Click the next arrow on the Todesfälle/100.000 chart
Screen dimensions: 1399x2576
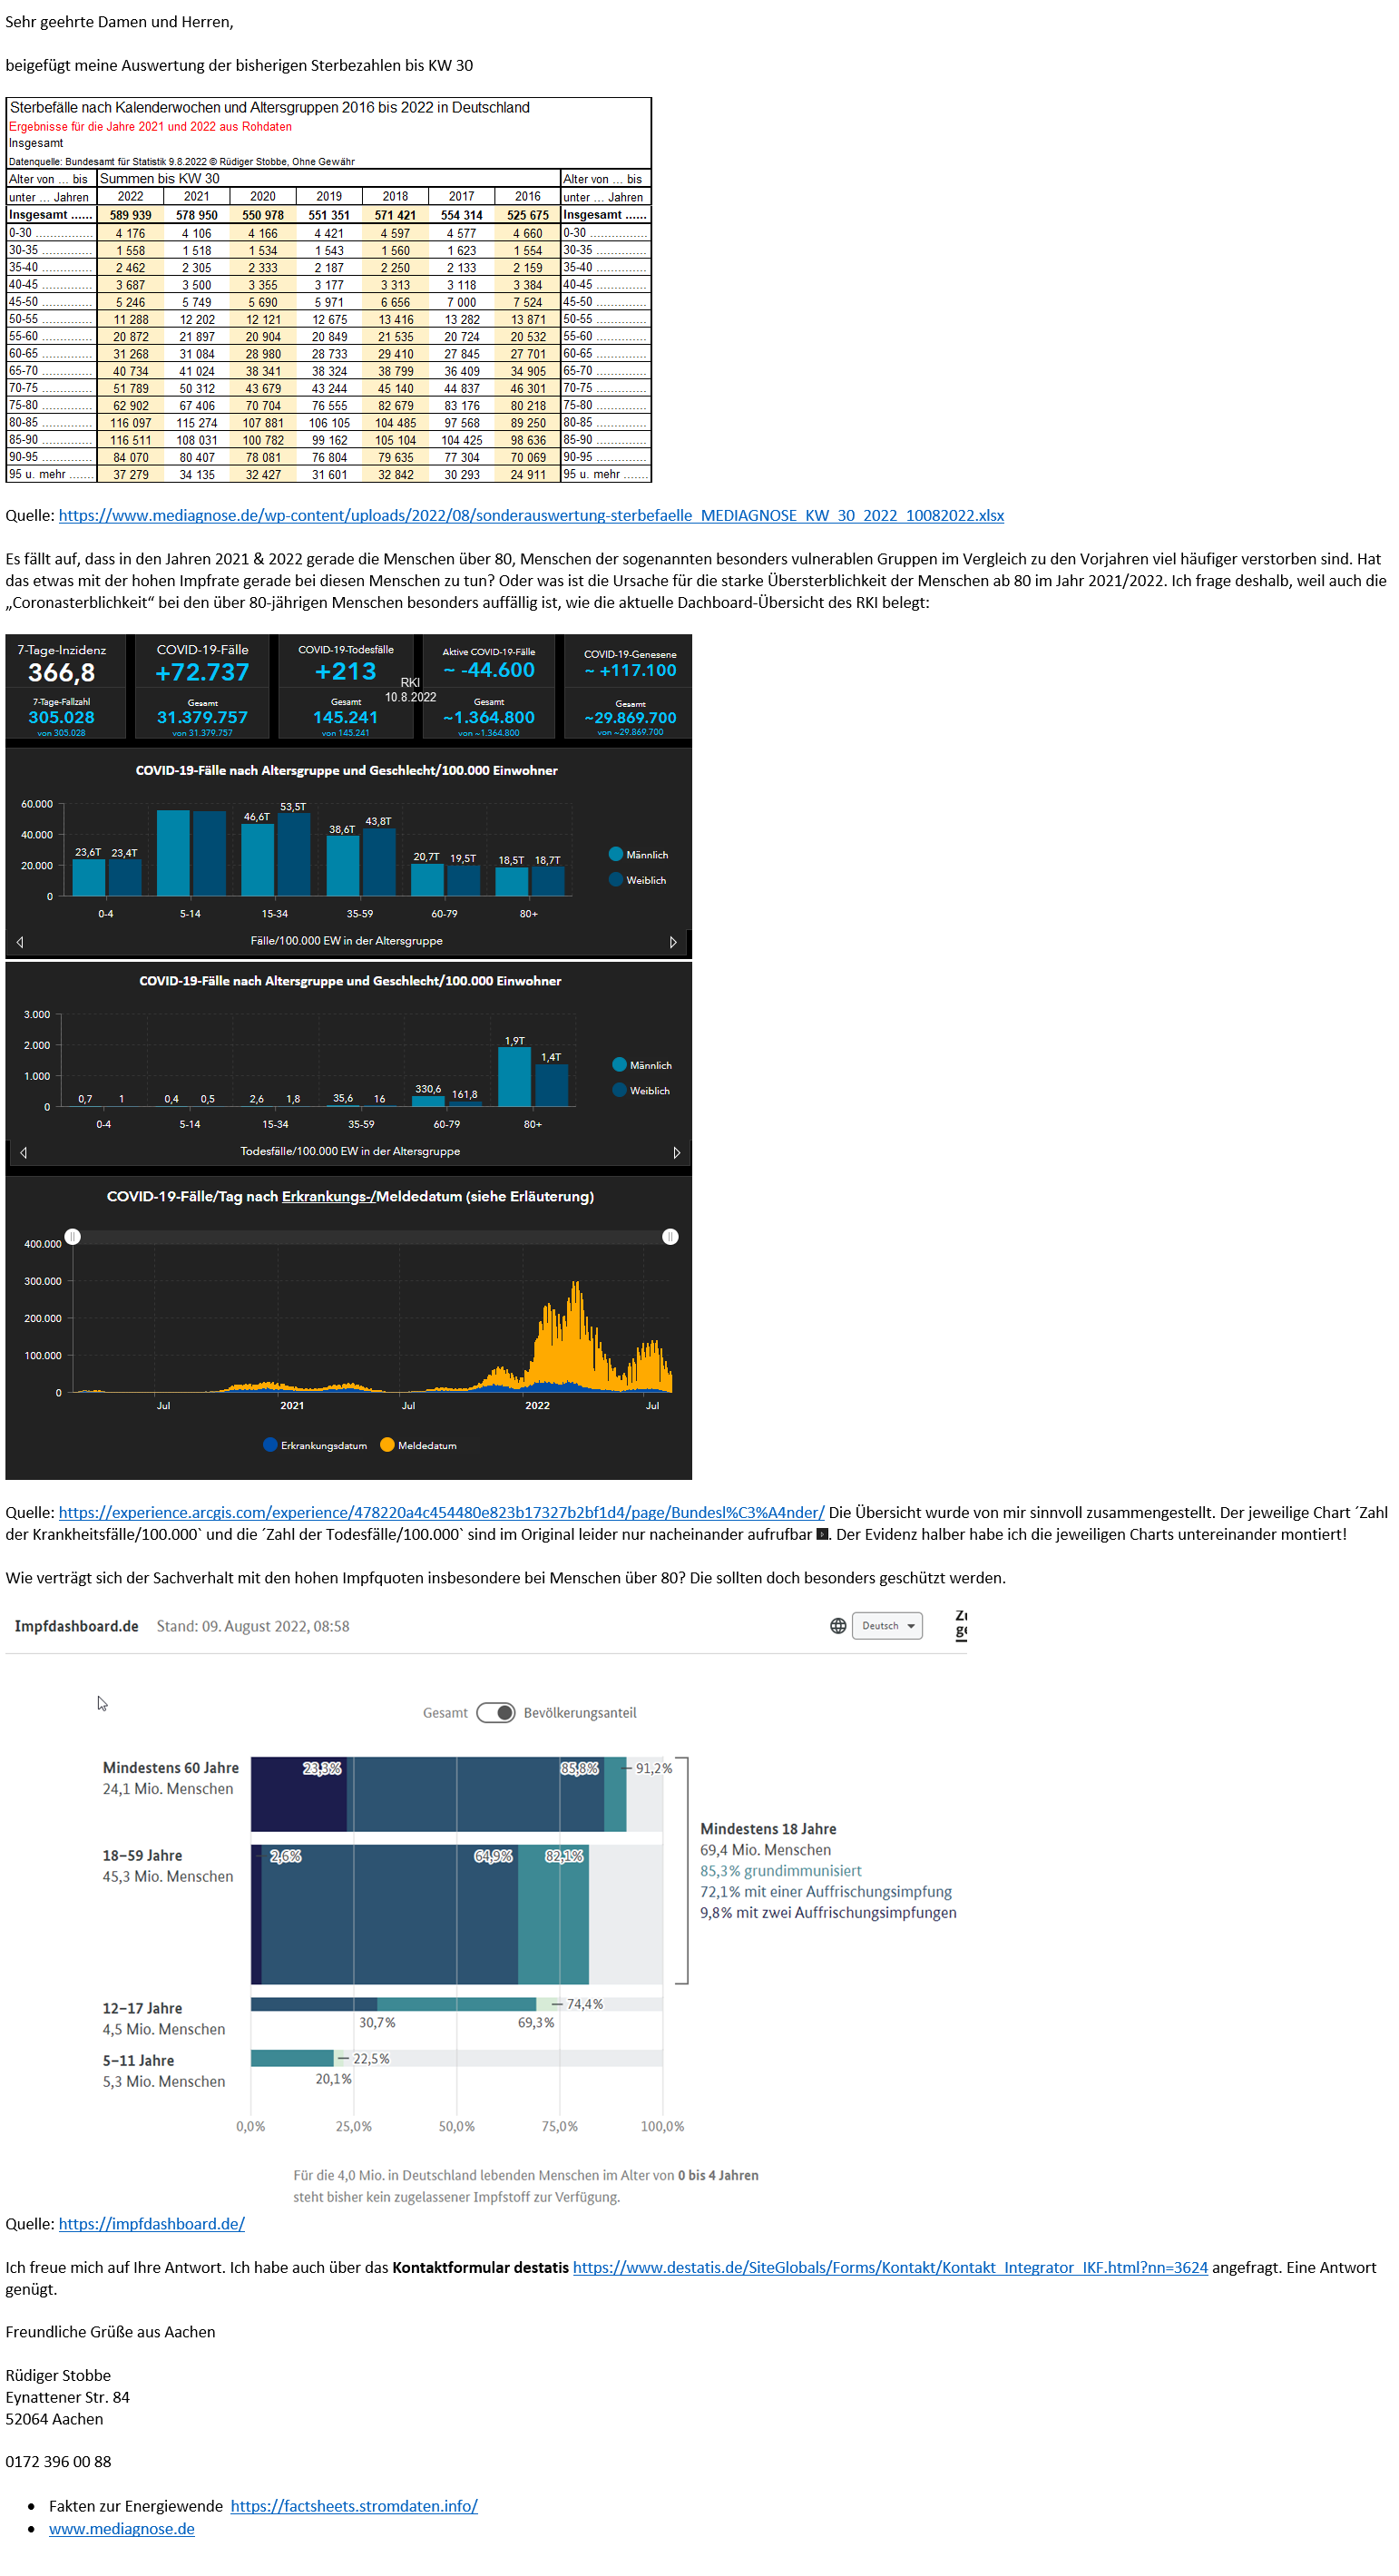click(x=677, y=1152)
